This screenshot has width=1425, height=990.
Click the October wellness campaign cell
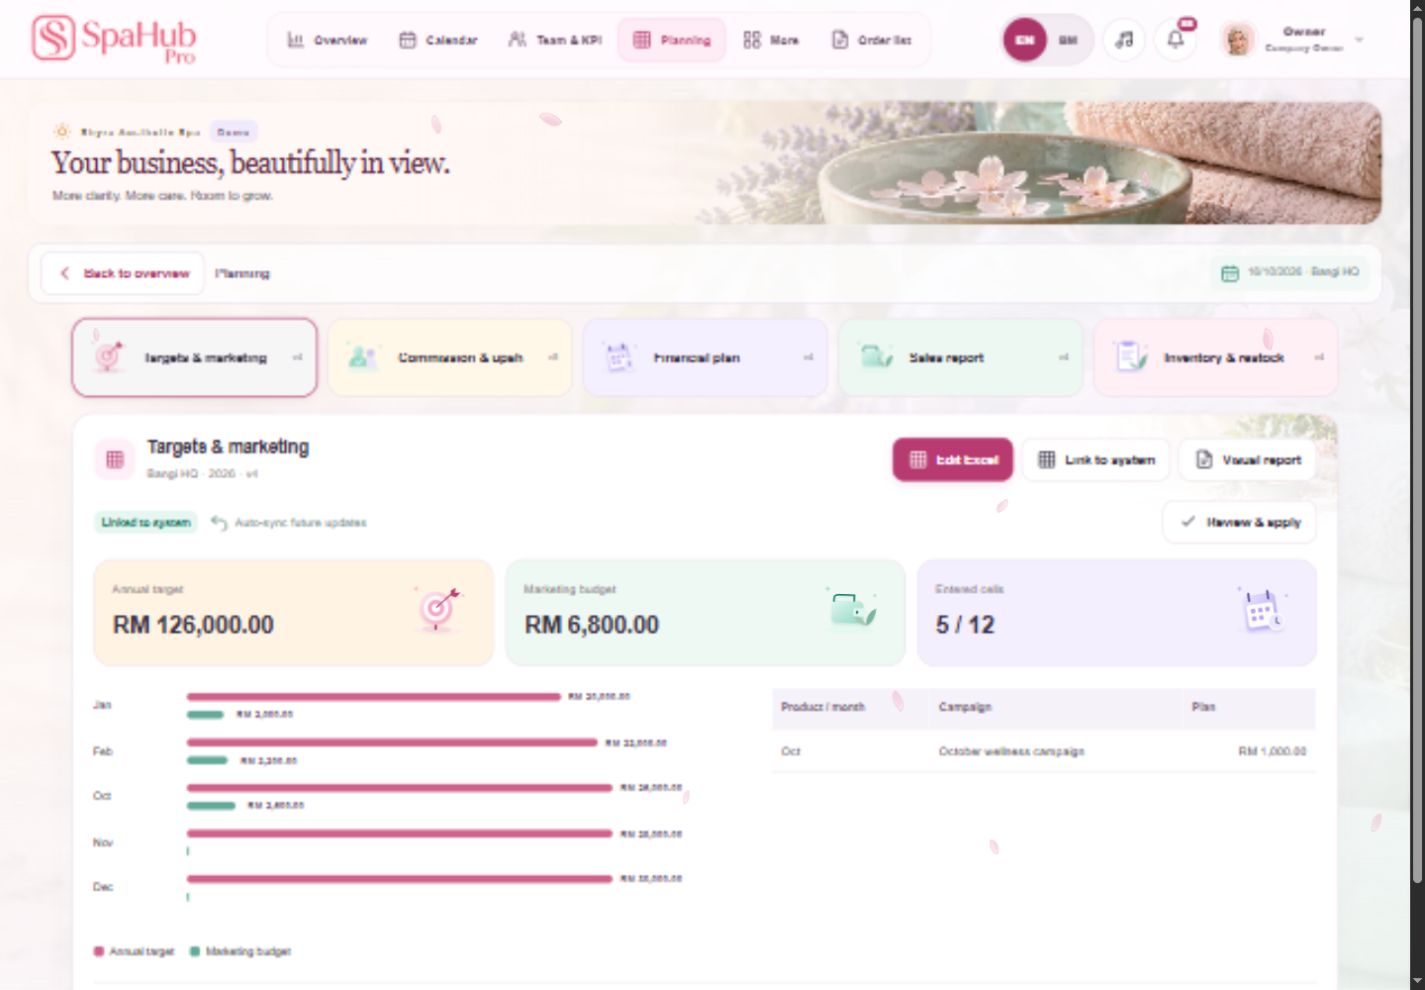1011,751
